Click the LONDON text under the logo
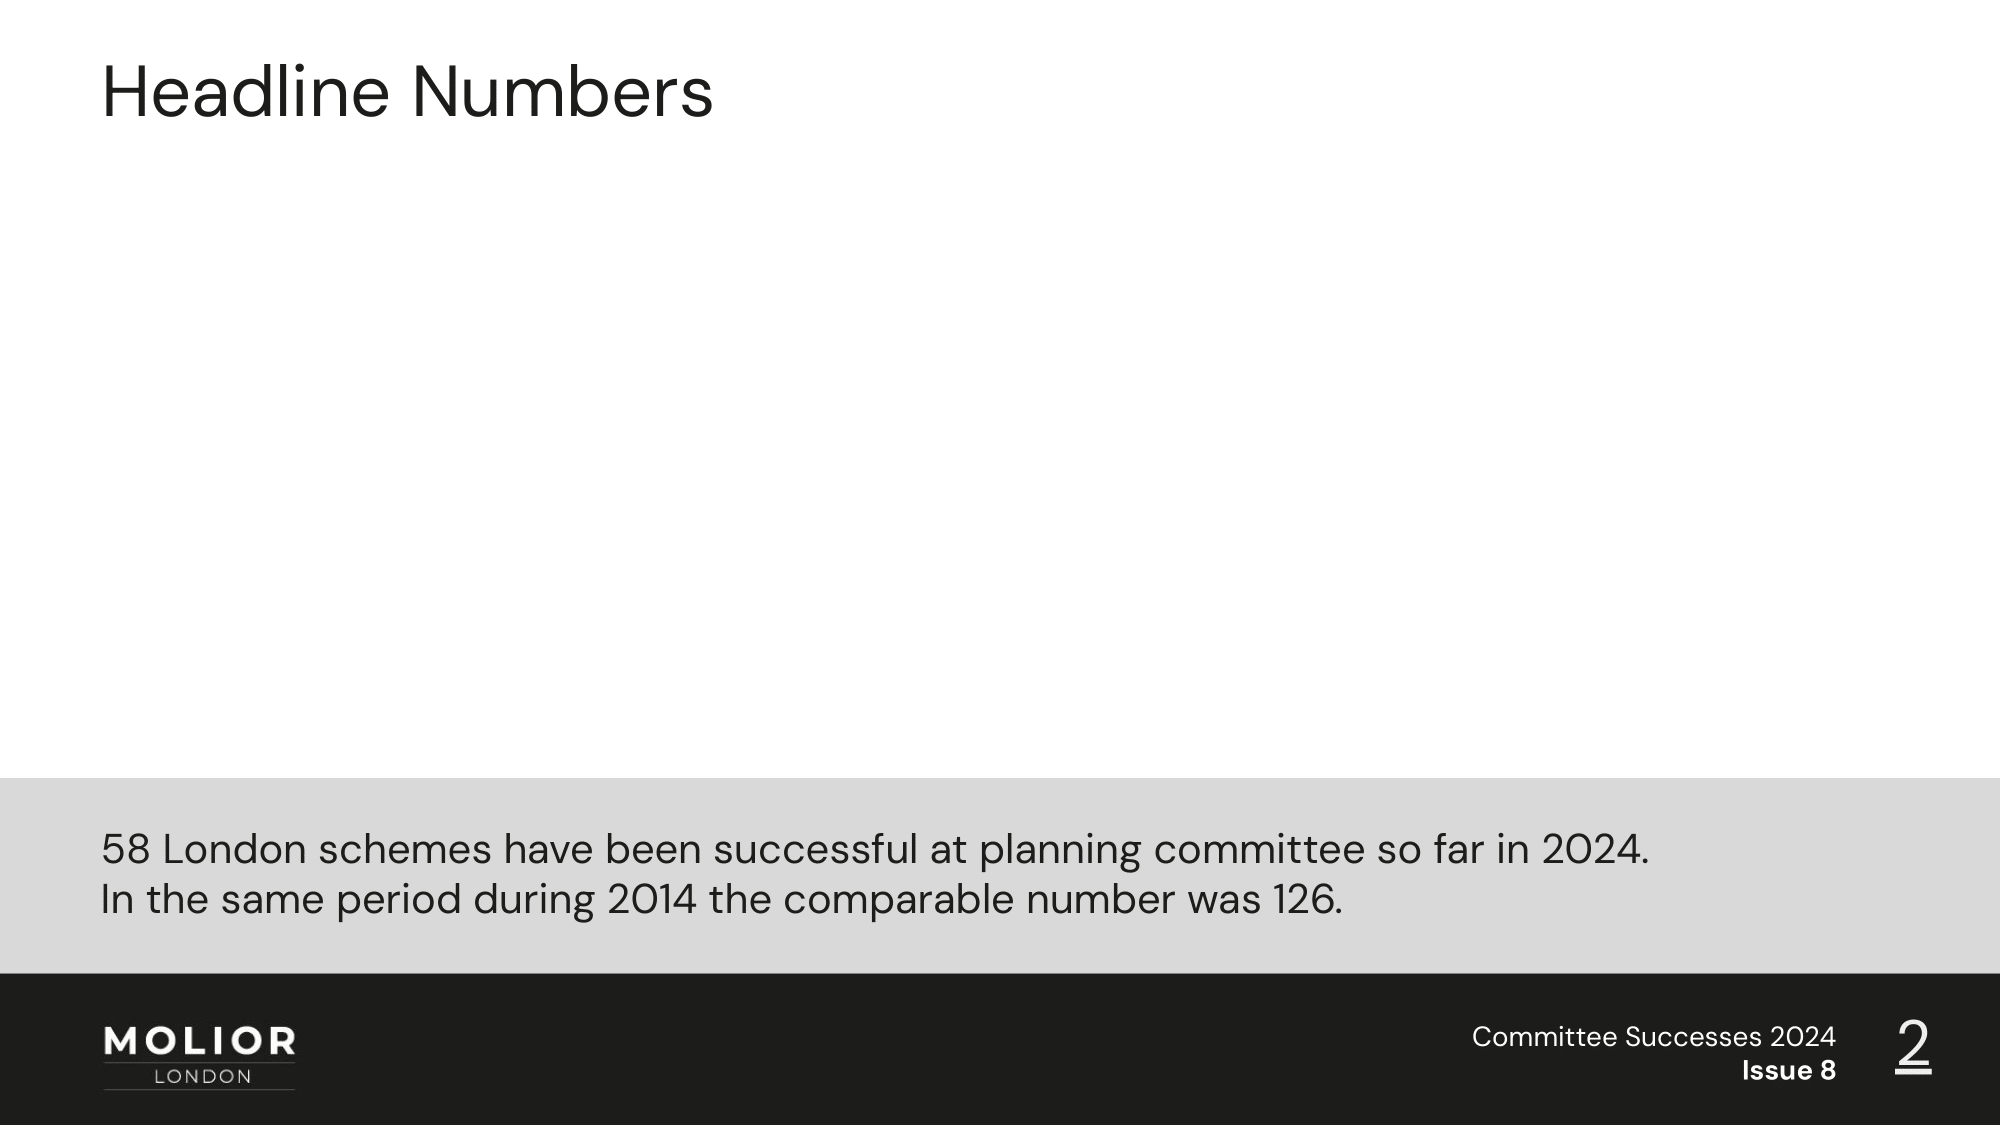Screen dimensions: 2000x1125 tap(203, 1077)
